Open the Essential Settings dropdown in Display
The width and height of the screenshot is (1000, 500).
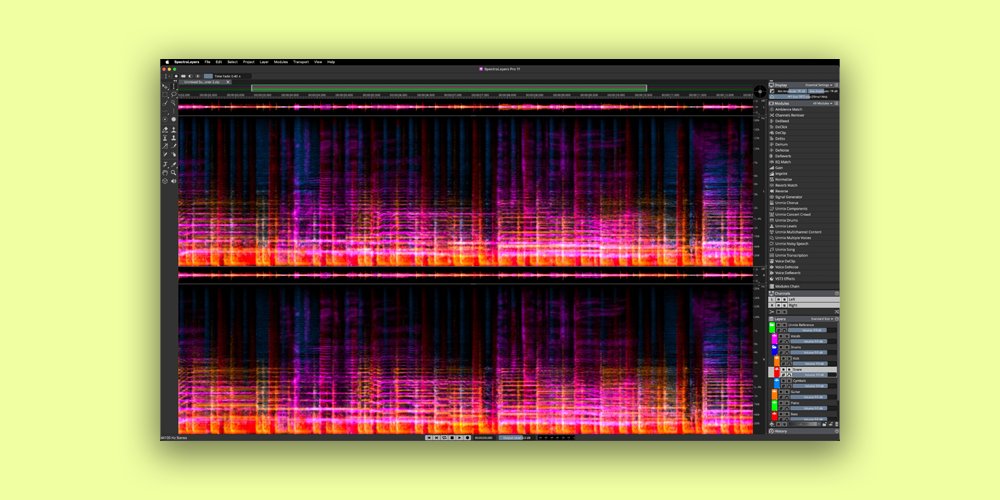pos(819,85)
